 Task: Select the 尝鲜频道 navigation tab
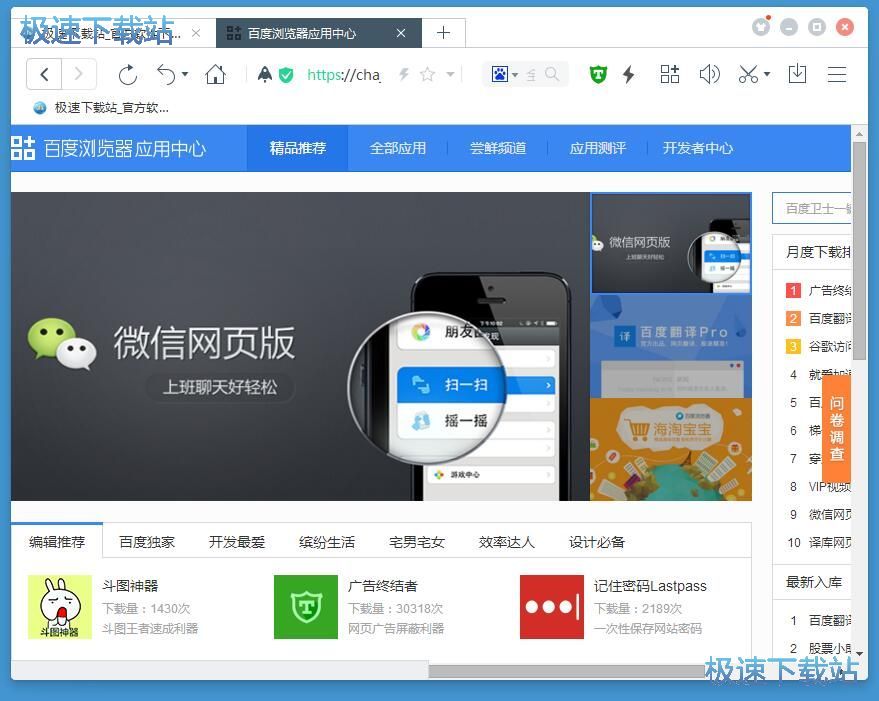498,148
